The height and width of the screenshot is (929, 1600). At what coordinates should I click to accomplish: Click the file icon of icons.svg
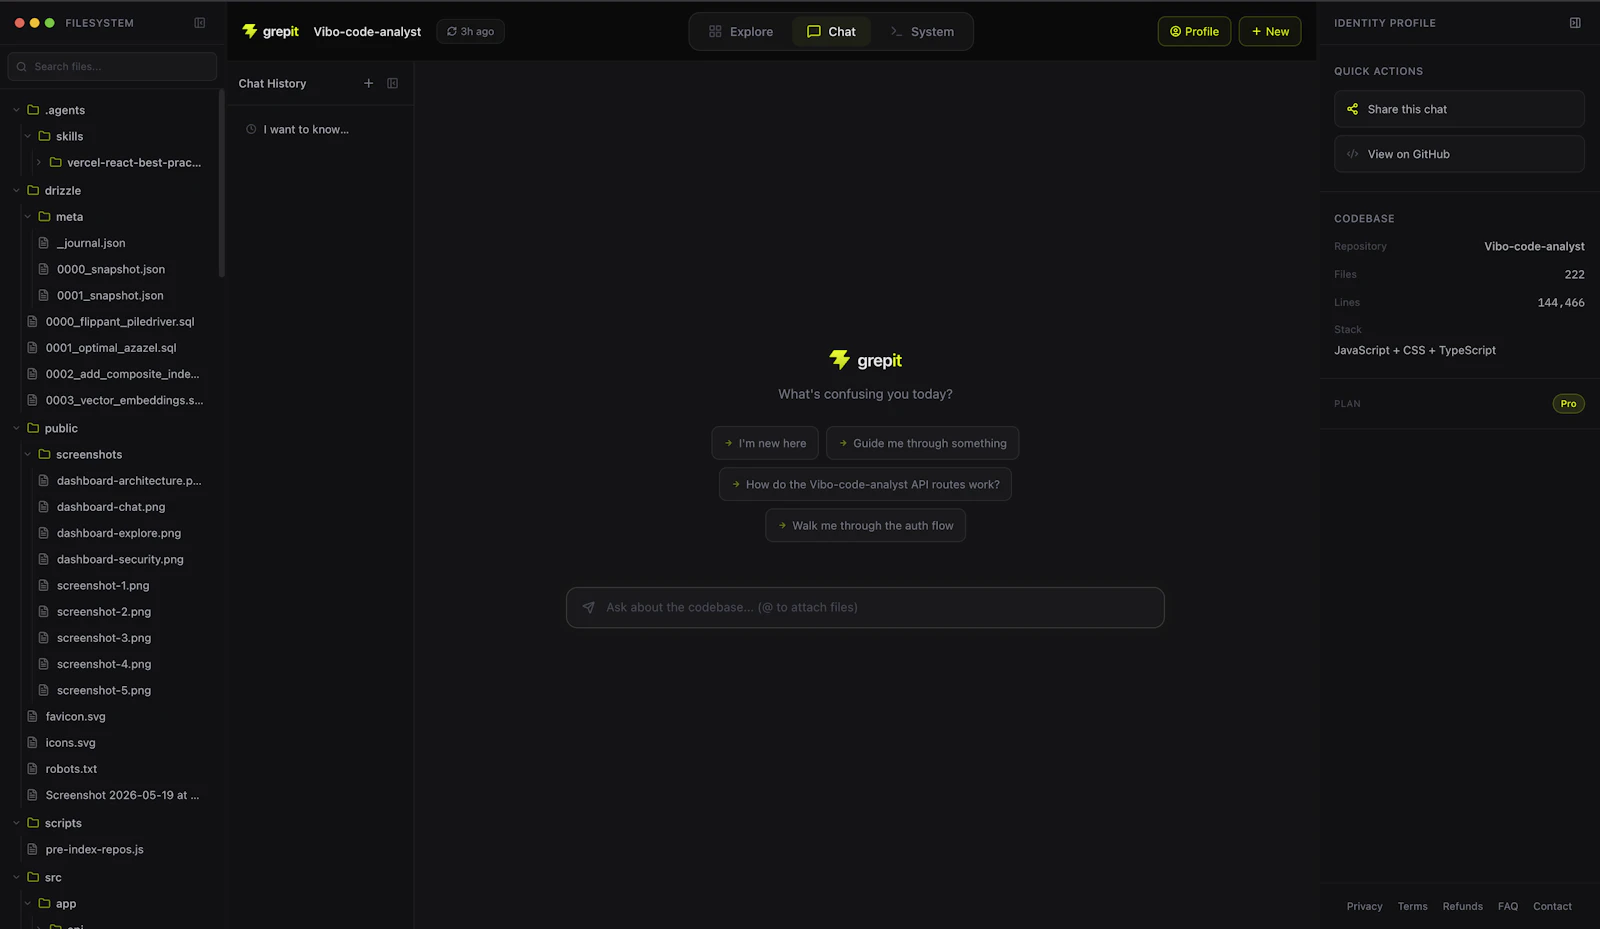pyautogui.click(x=32, y=743)
